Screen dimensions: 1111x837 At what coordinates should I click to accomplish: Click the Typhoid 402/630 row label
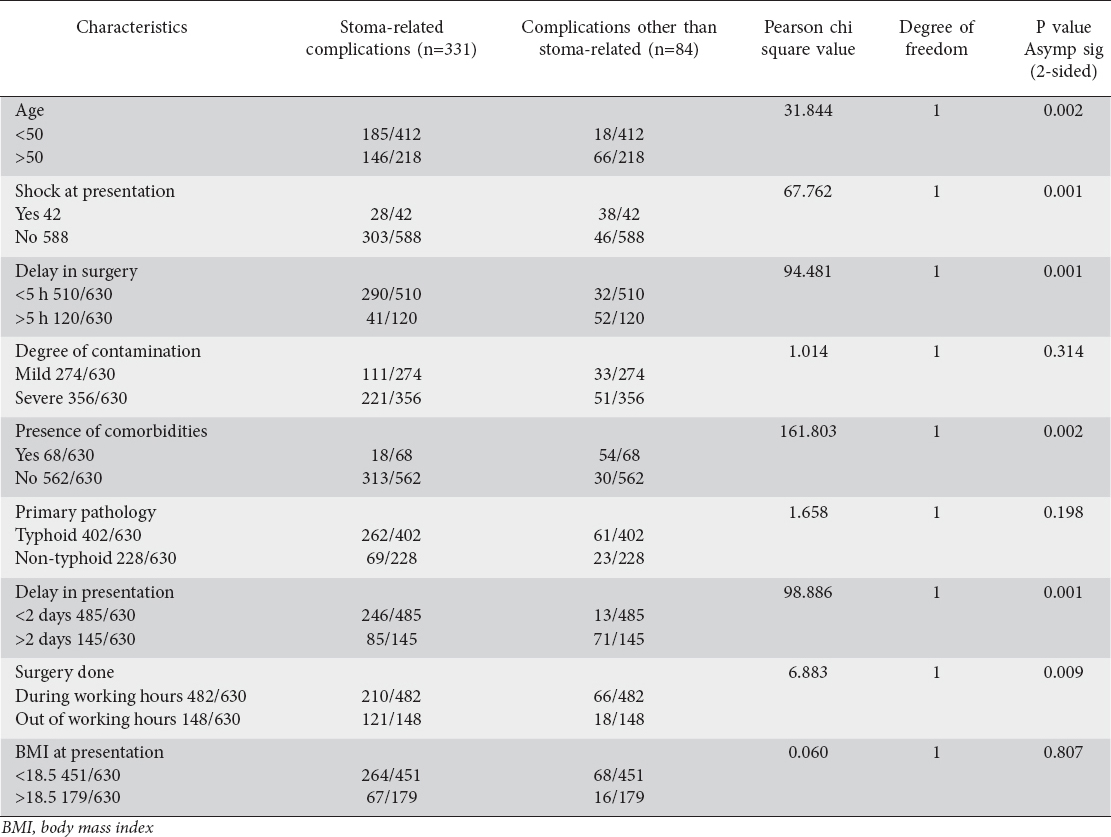(x=79, y=534)
